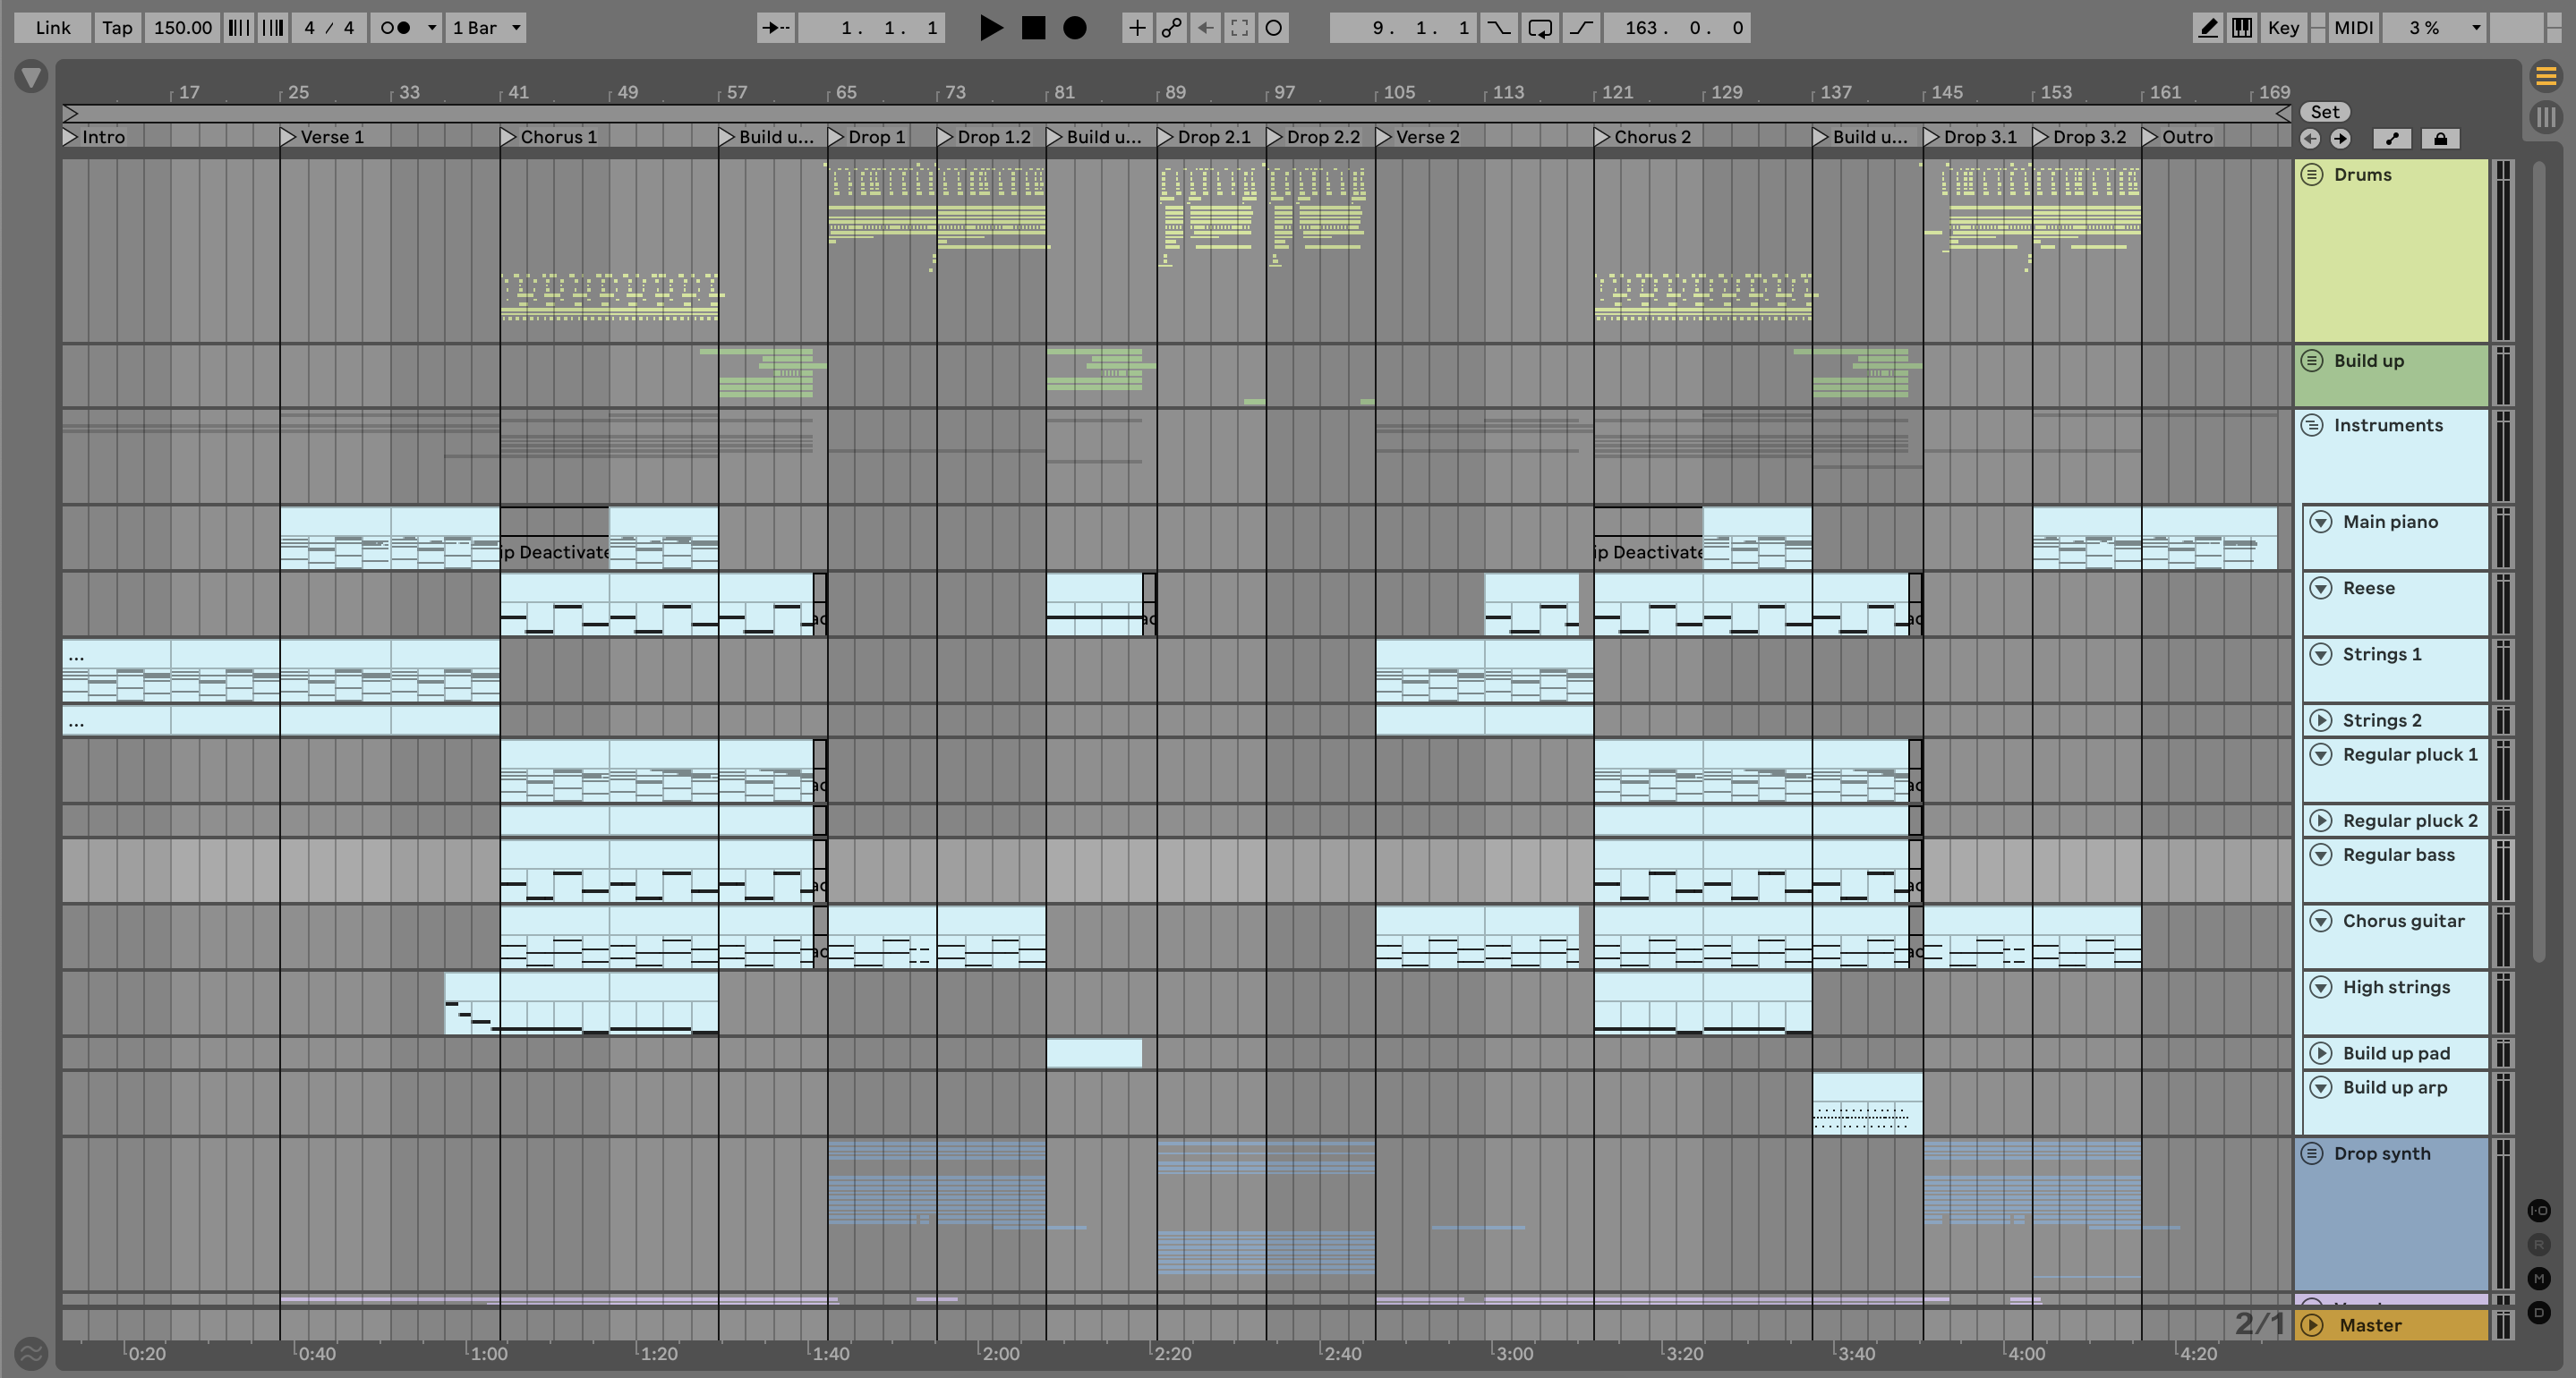Click the tempo field 150.00
This screenshot has width=2576, height=1378.
coord(182,28)
